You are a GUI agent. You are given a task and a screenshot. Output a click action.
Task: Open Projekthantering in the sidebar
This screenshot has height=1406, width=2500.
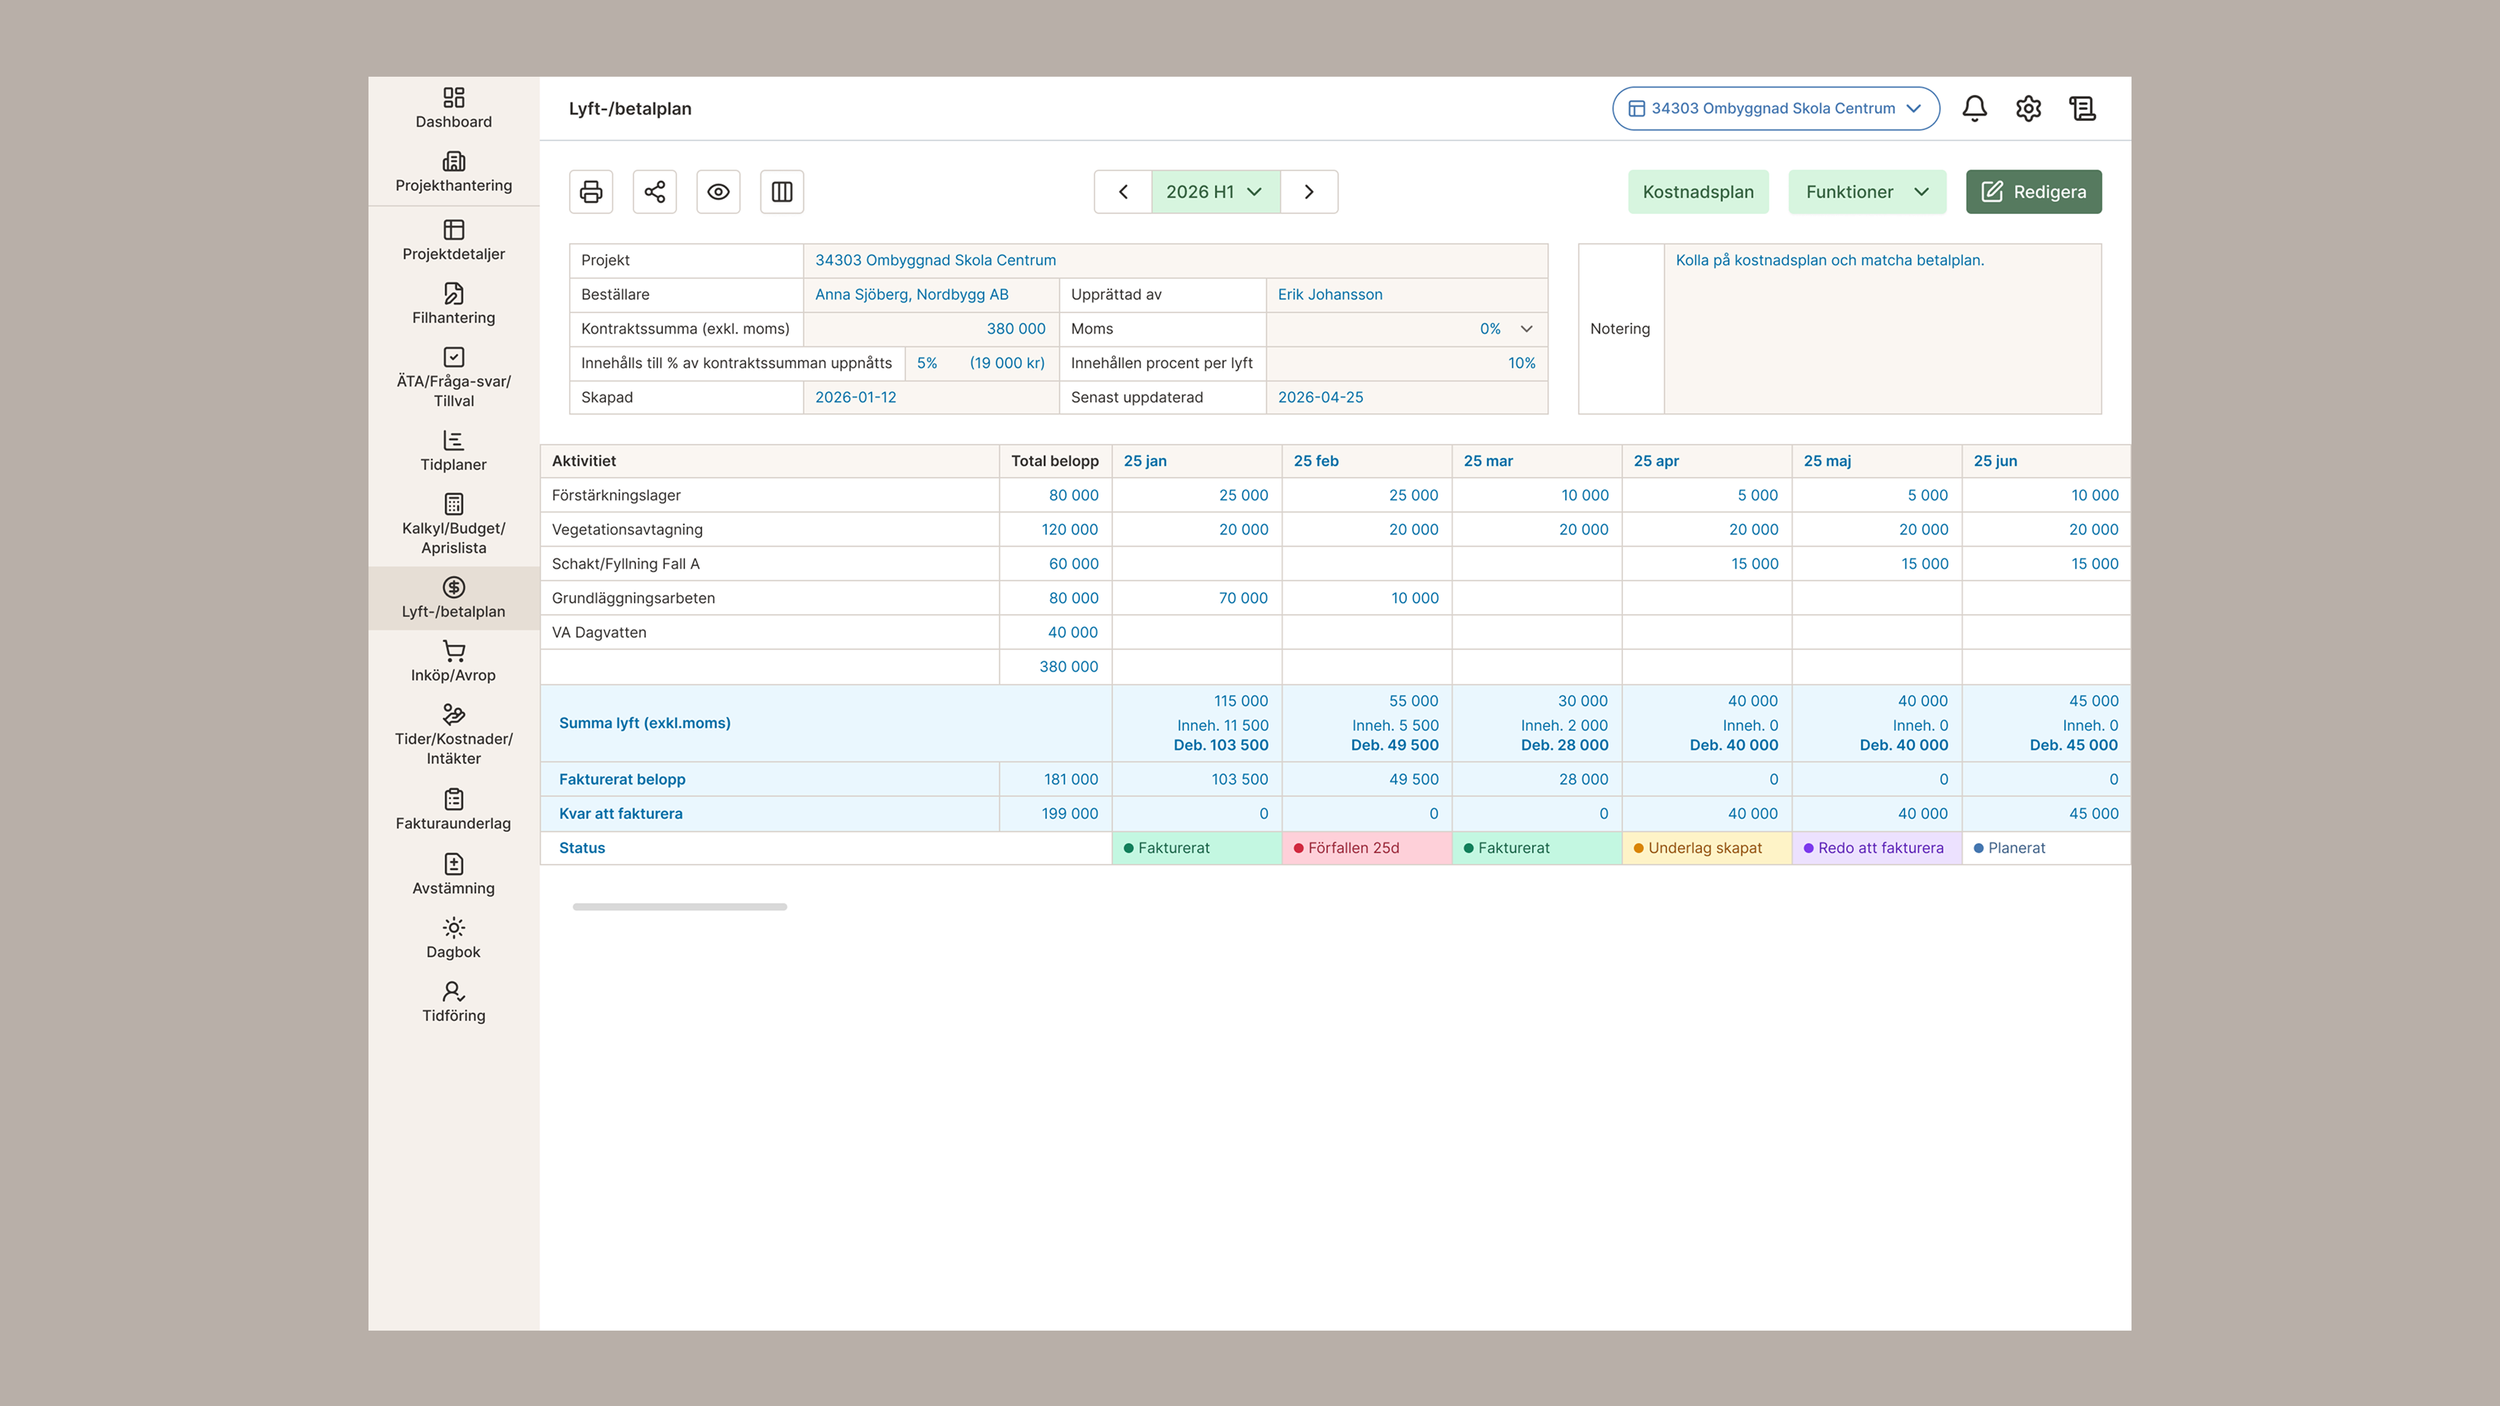pyautogui.click(x=453, y=172)
